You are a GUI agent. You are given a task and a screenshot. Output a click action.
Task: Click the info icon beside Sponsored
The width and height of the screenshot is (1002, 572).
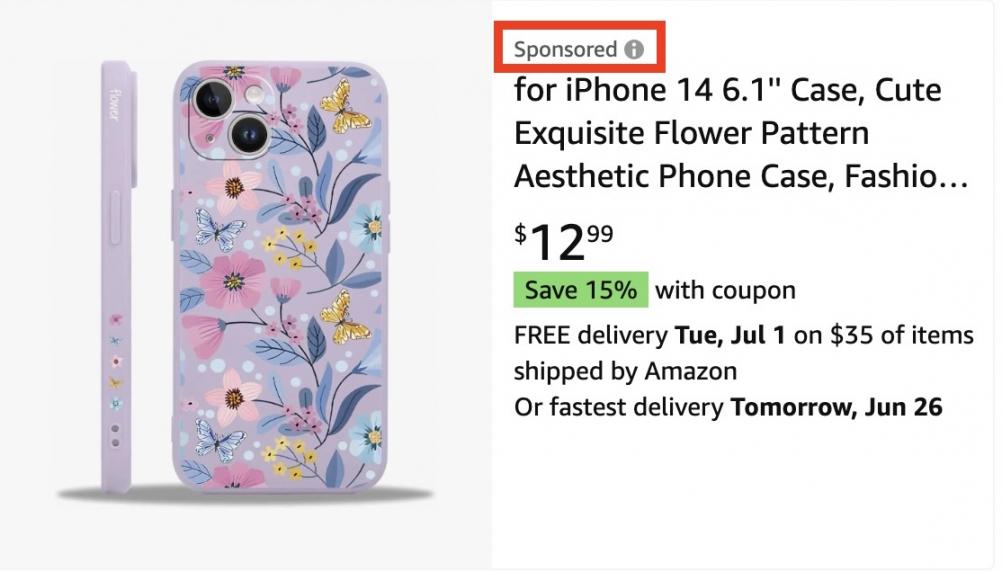(x=633, y=49)
